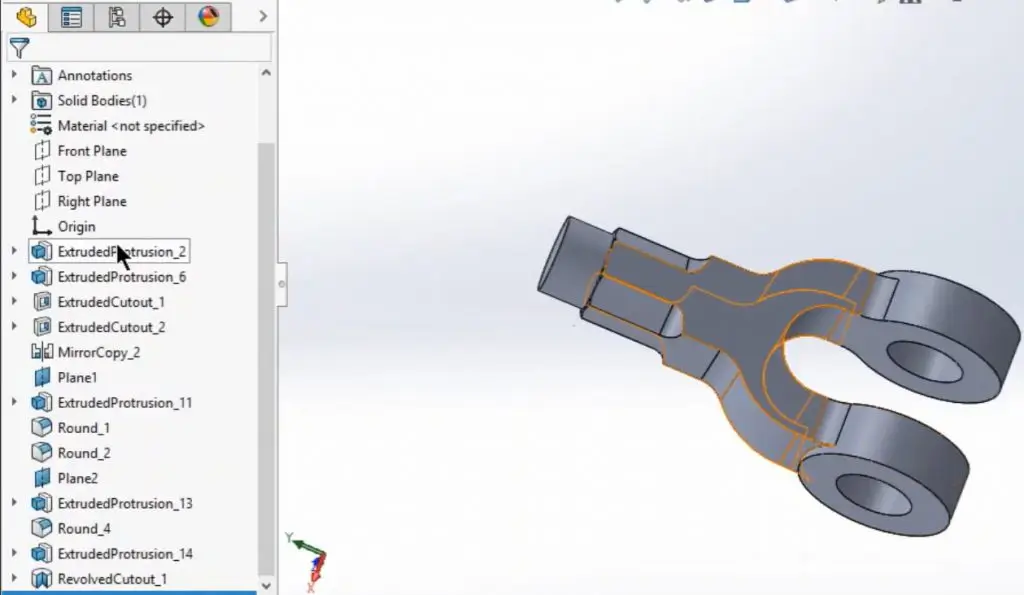Select Front Plane in the tree
The height and width of the screenshot is (595, 1024).
click(95, 150)
